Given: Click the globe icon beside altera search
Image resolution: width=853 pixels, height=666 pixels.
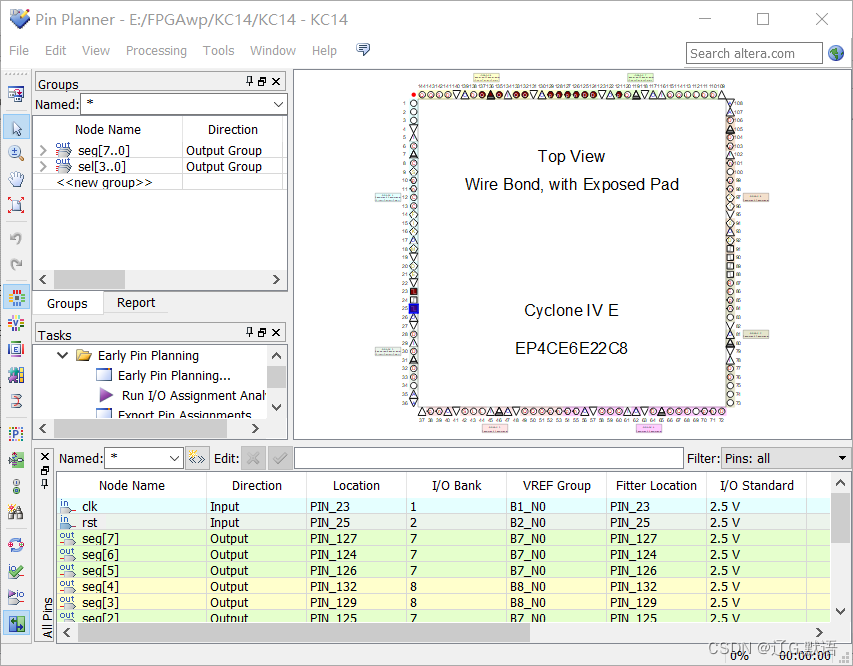Looking at the screenshot, I should coord(836,53).
